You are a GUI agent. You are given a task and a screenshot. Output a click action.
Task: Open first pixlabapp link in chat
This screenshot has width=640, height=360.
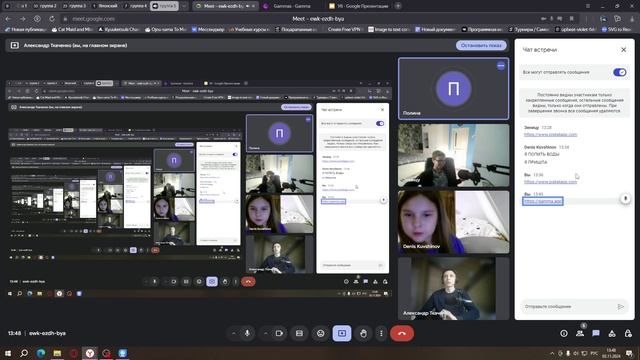[x=550, y=134]
